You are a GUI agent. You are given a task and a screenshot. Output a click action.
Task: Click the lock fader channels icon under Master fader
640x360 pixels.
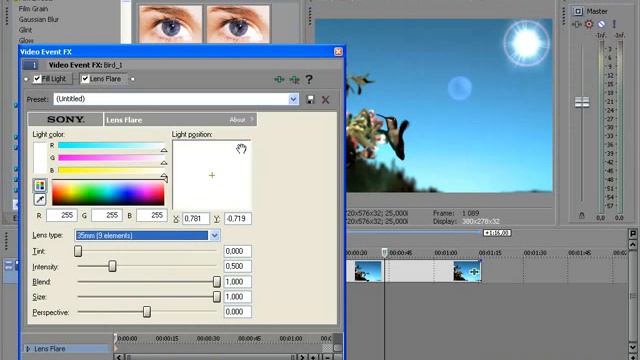coord(582,216)
